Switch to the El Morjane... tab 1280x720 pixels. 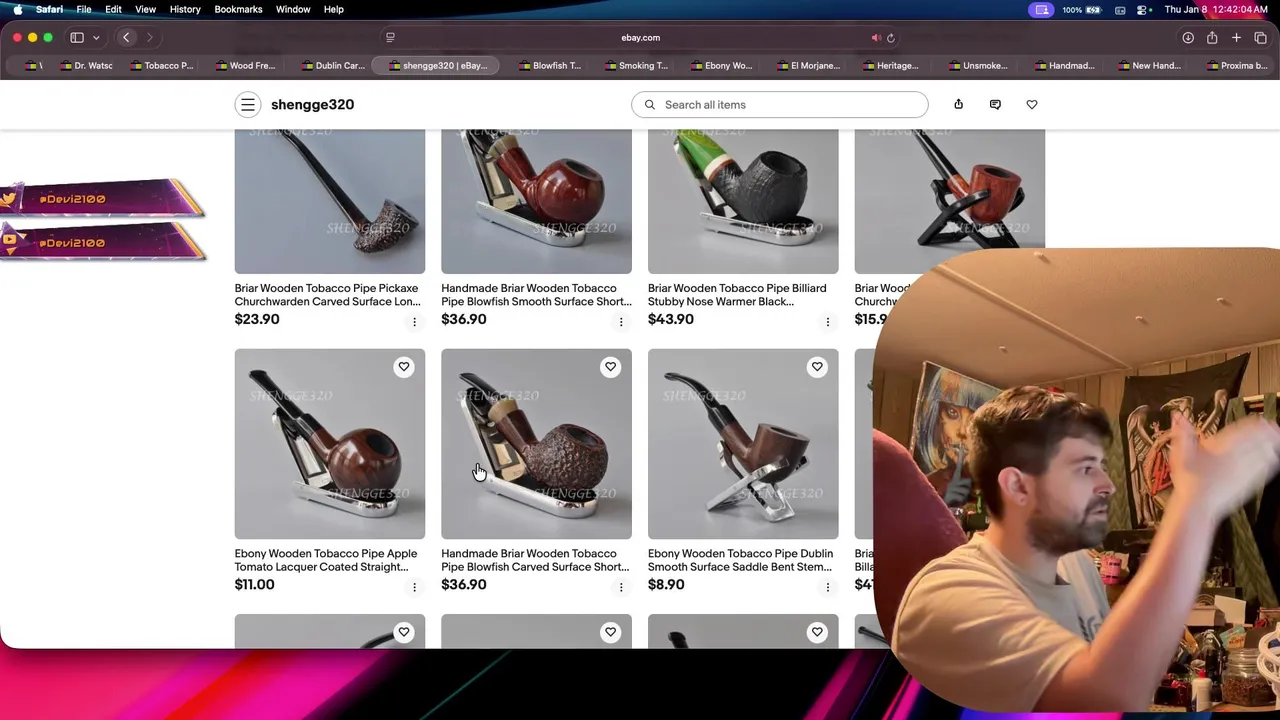(x=807, y=66)
